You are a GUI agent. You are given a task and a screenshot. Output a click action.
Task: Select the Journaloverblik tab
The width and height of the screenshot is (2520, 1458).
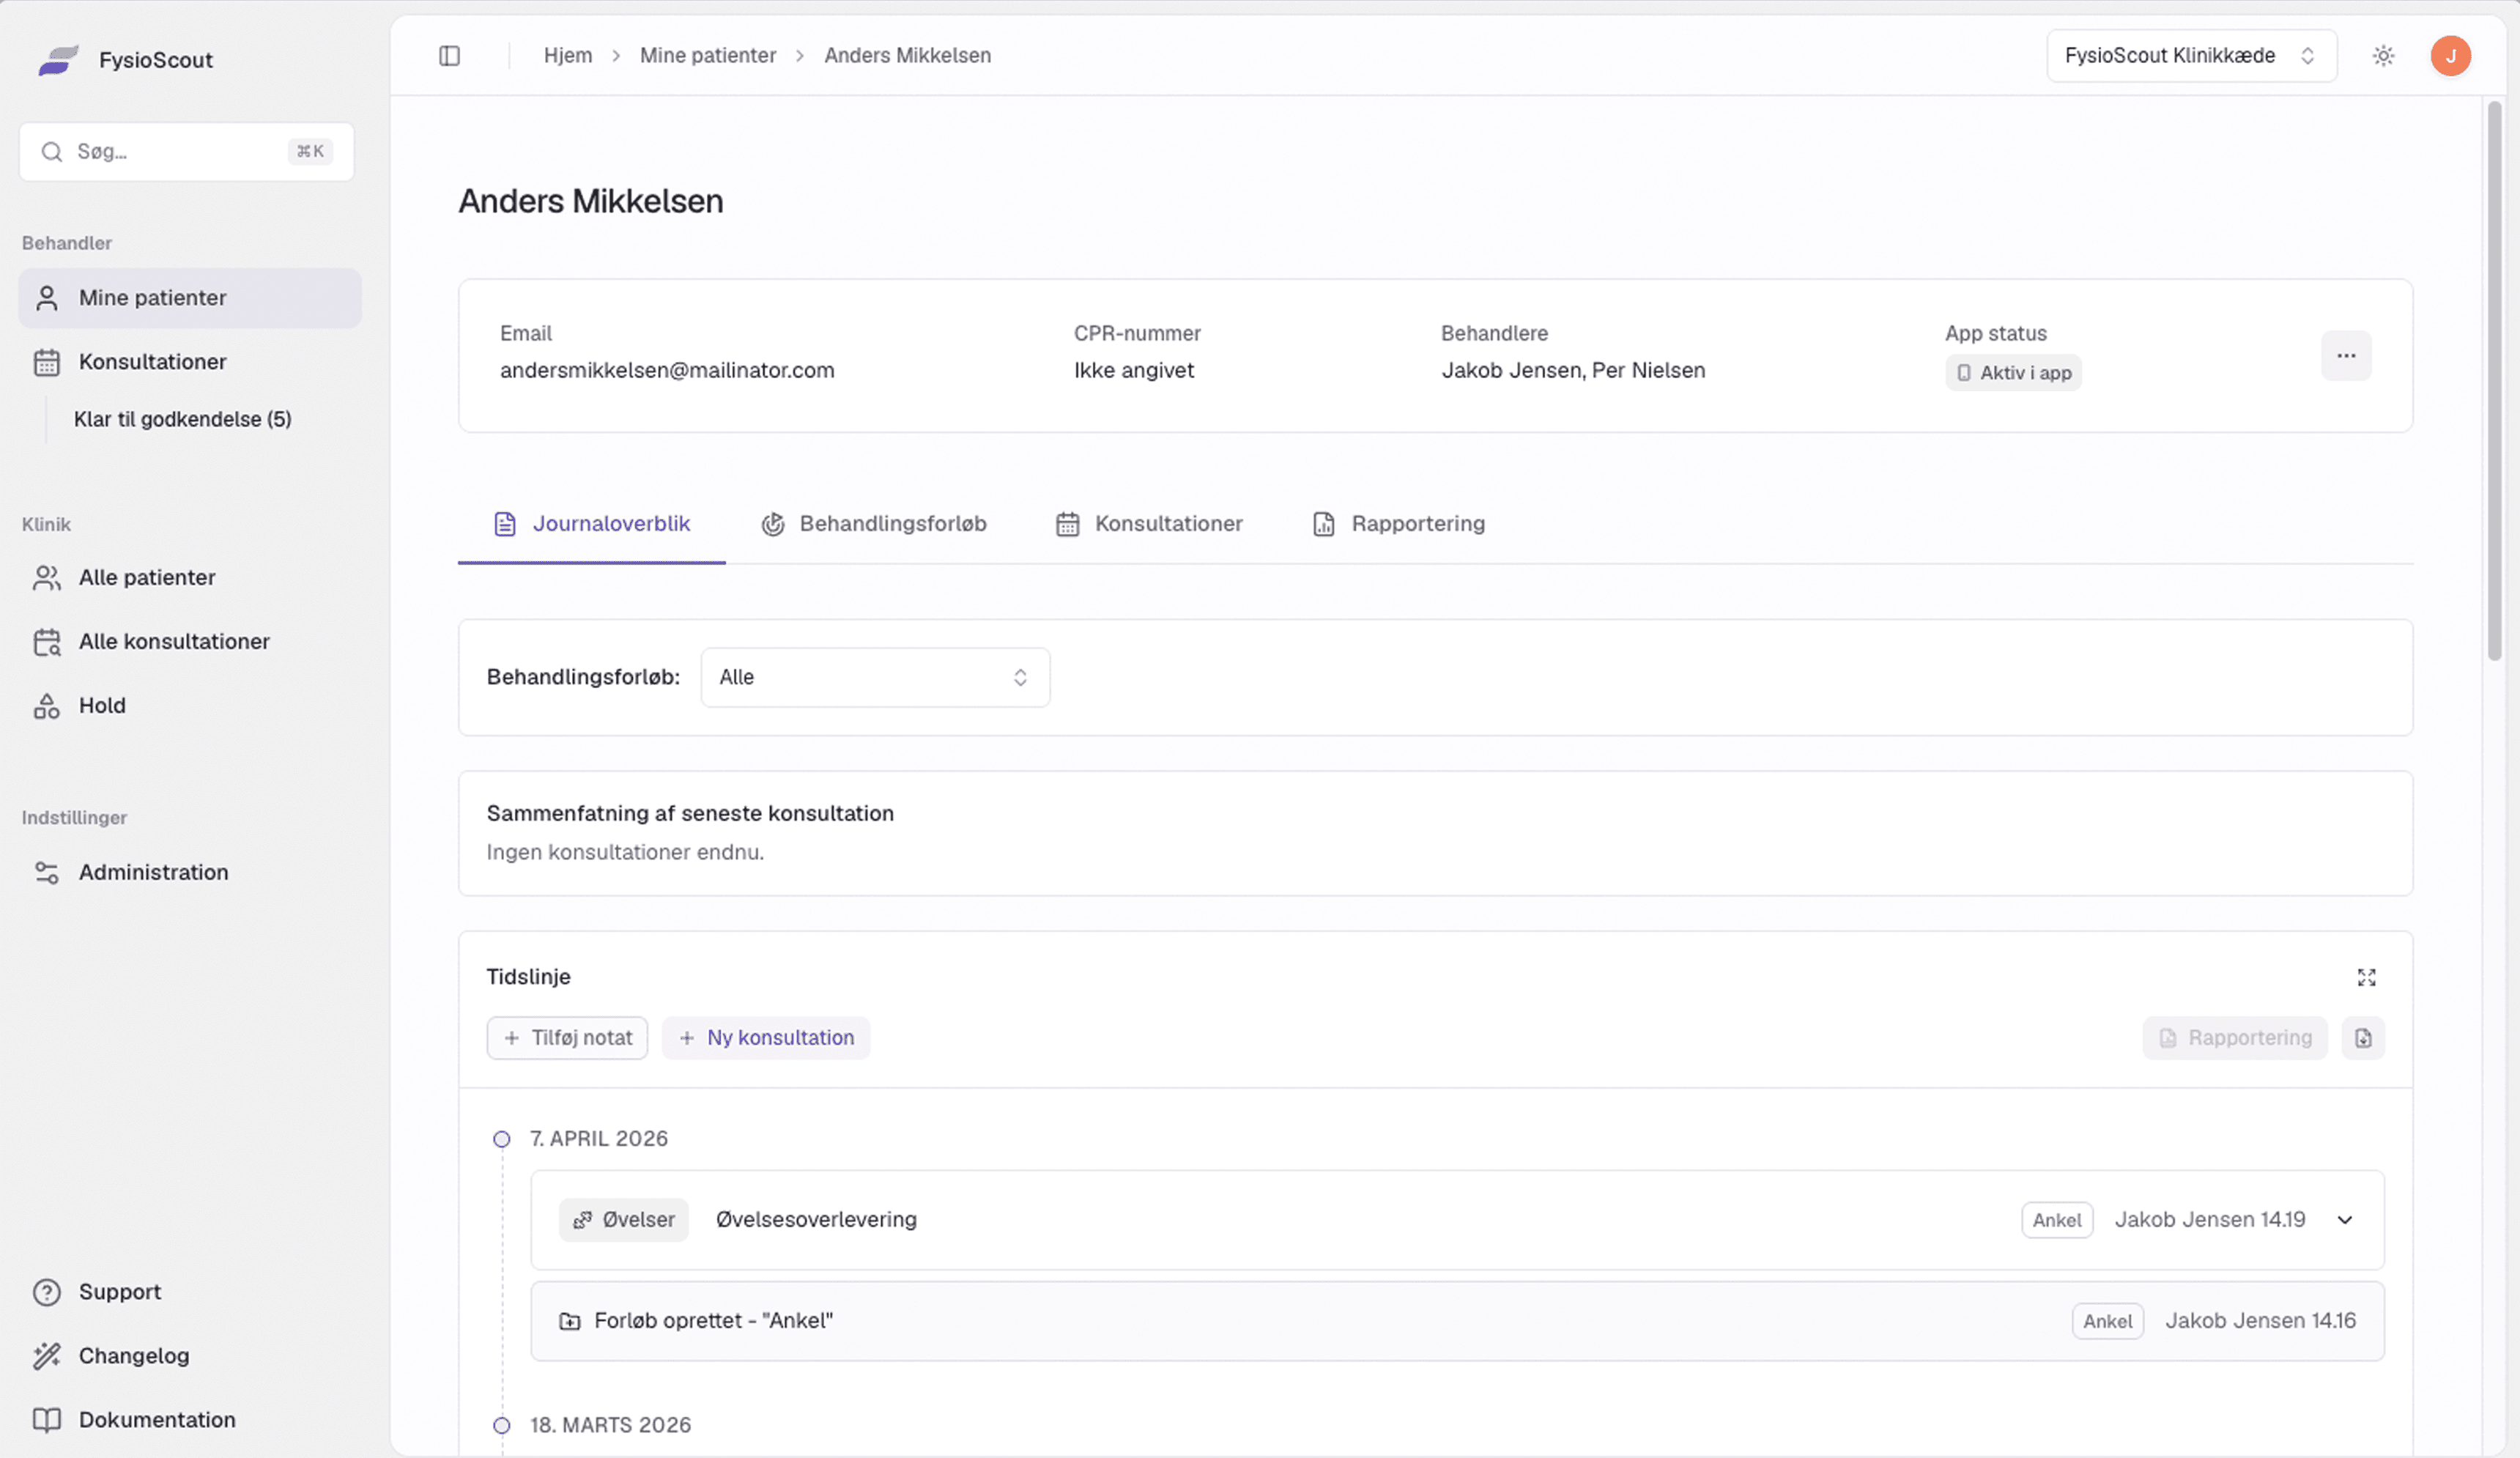tap(592, 524)
